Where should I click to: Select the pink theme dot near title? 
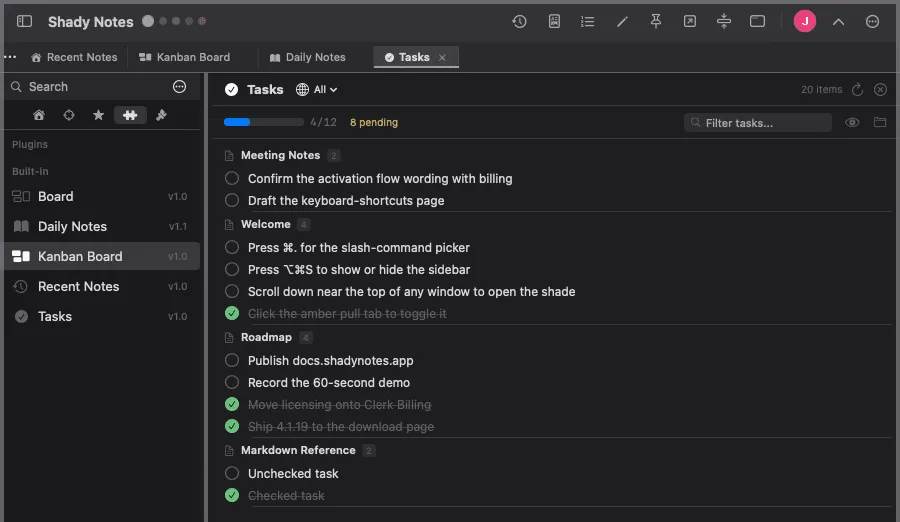click(x=202, y=21)
